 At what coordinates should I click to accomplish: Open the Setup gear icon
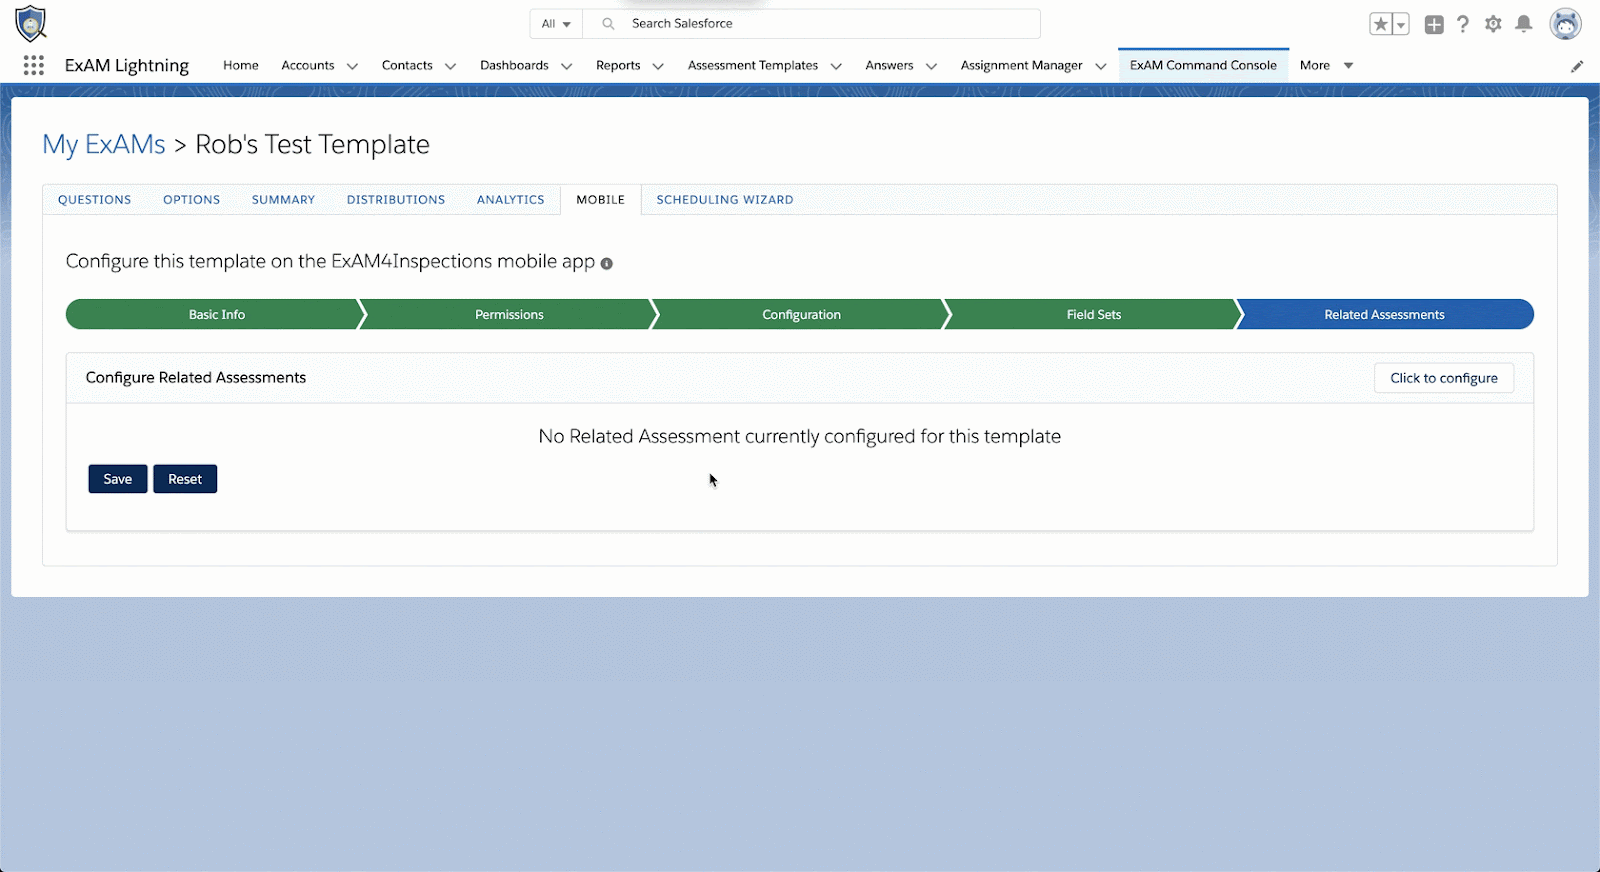point(1493,24)
